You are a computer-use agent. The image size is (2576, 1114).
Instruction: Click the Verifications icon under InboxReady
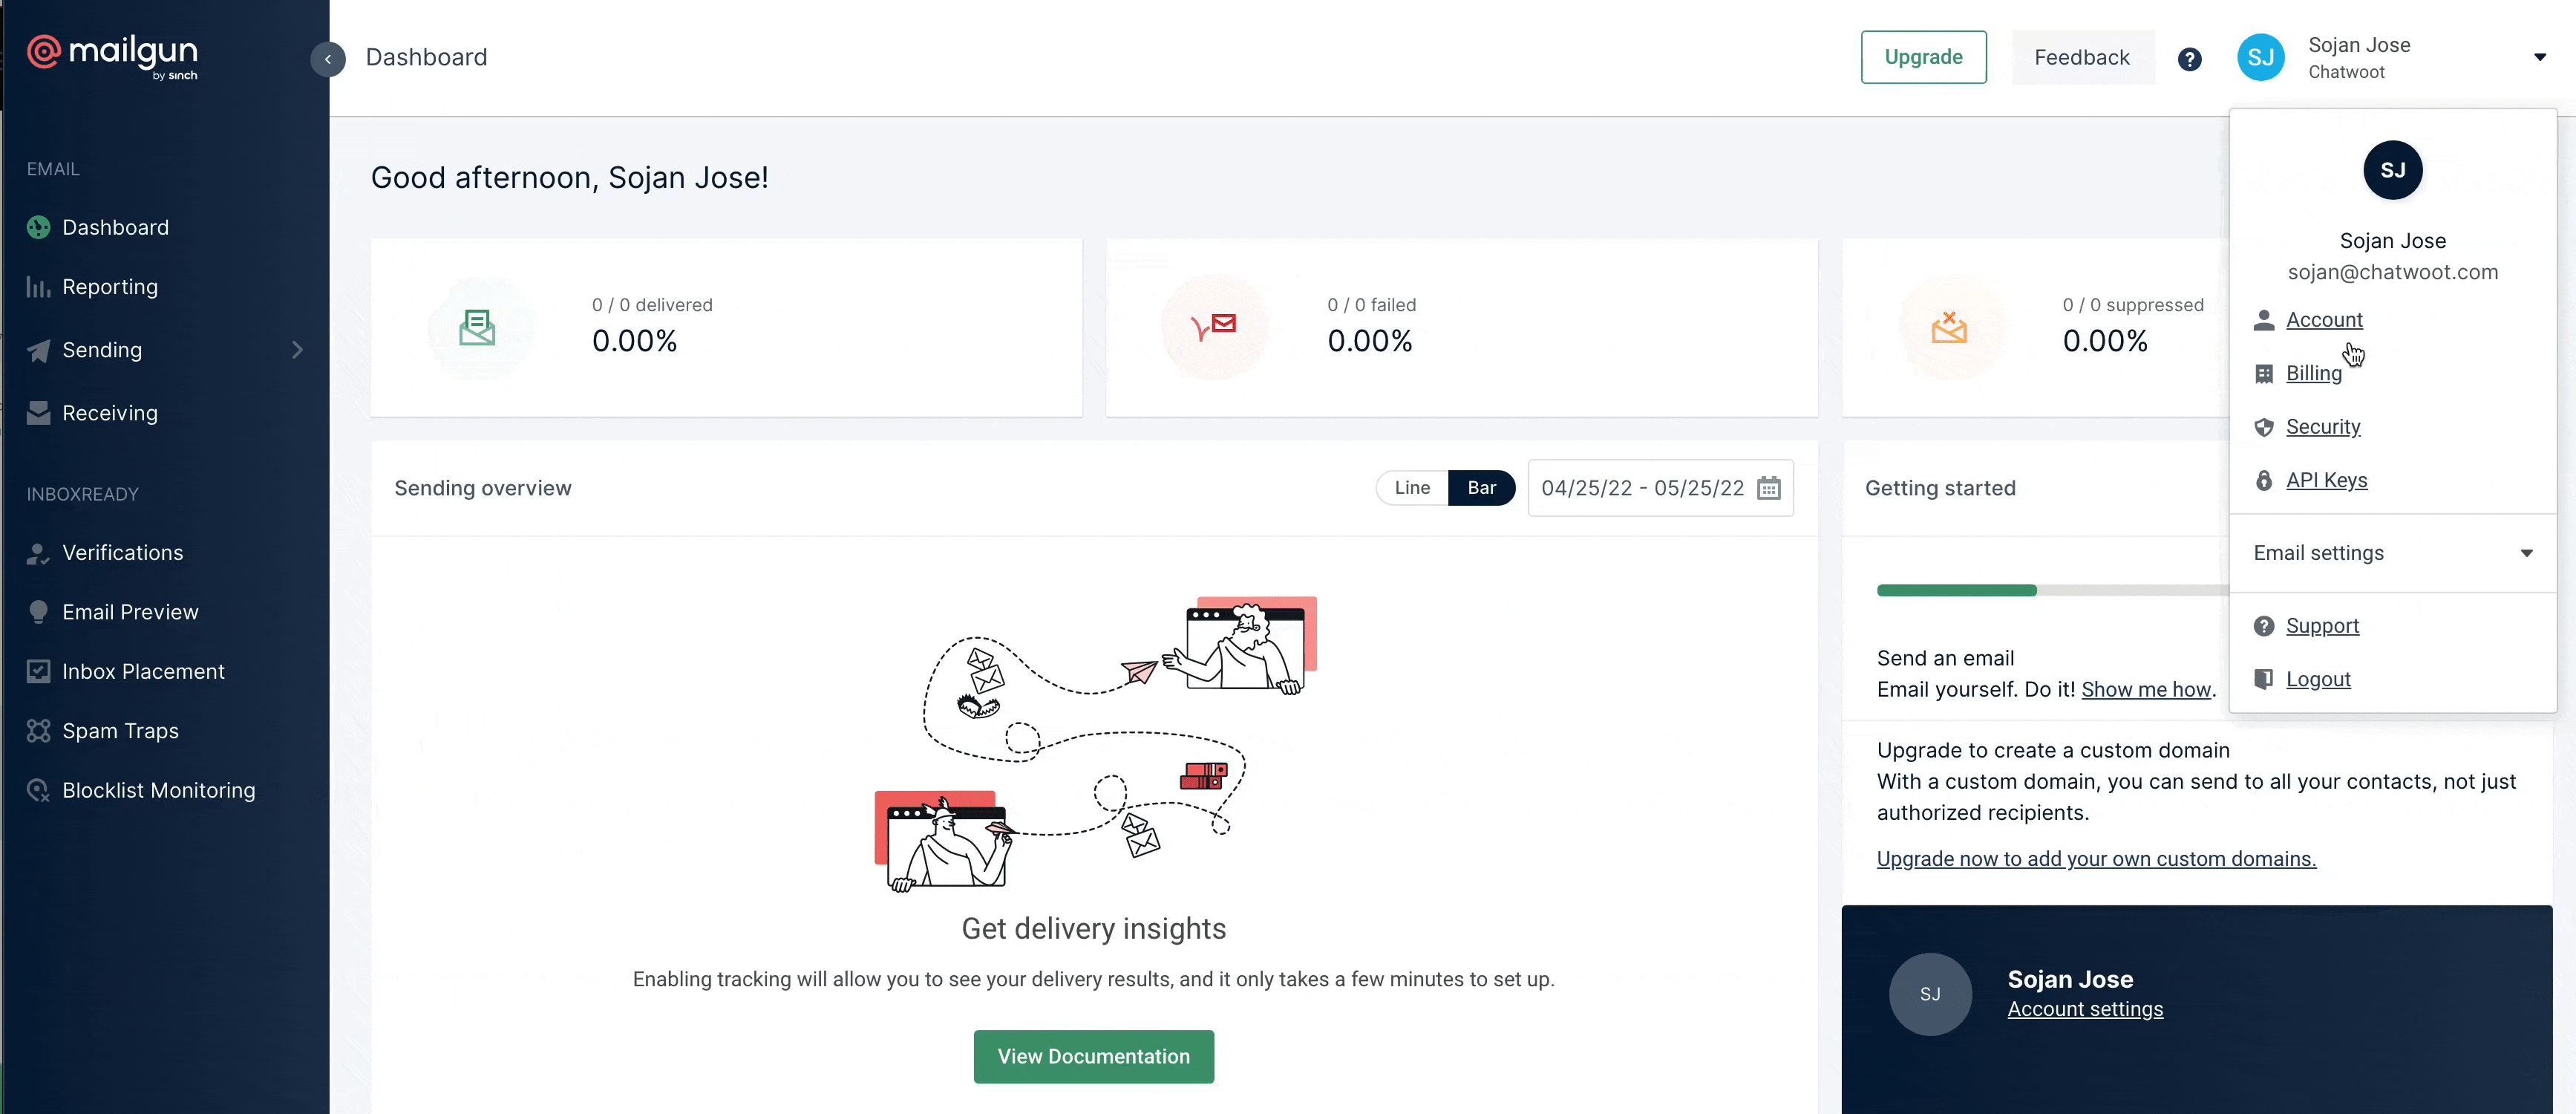tap(38, 552)
